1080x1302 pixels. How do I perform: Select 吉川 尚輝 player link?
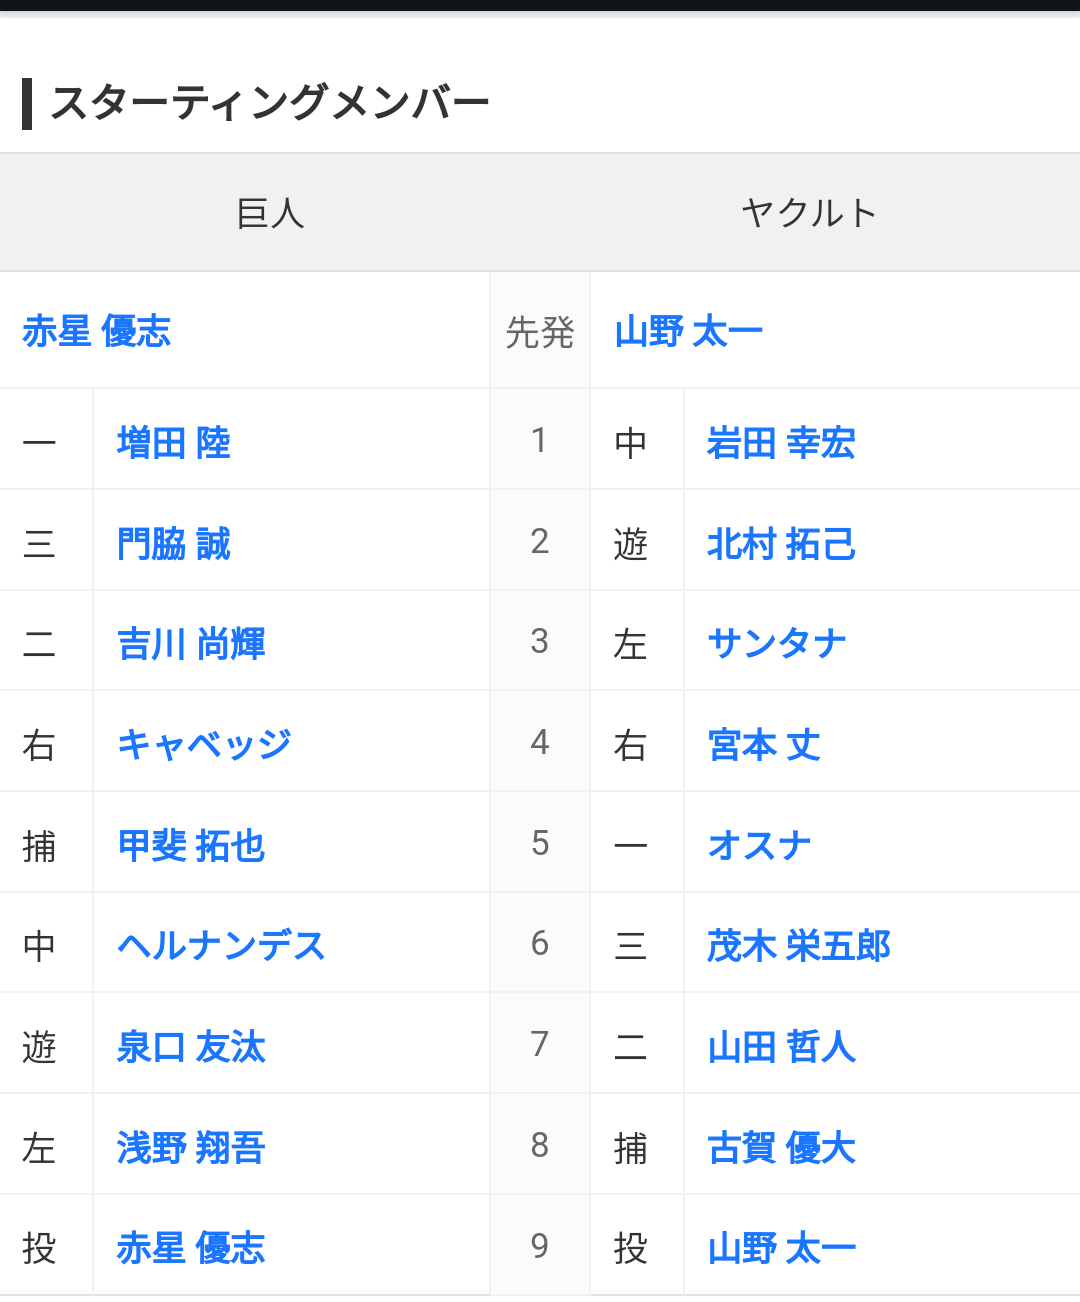coord(191,644)
